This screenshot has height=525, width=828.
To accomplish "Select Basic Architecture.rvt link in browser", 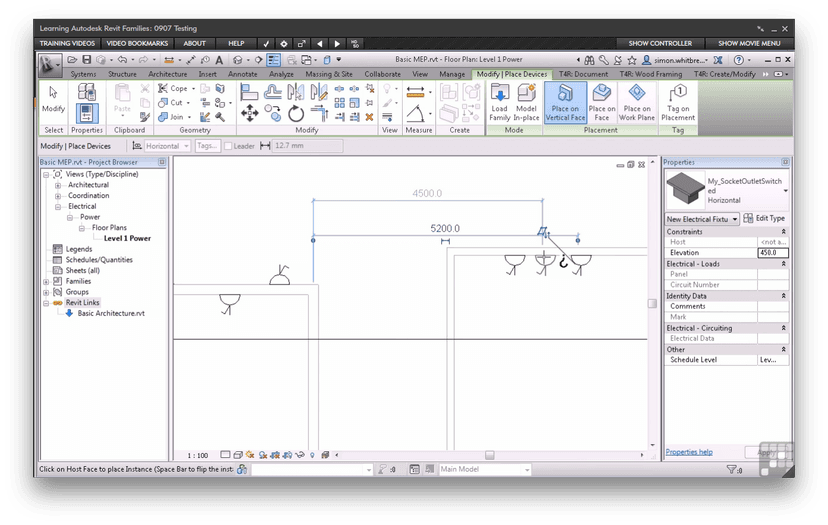I will click(111, 314).
